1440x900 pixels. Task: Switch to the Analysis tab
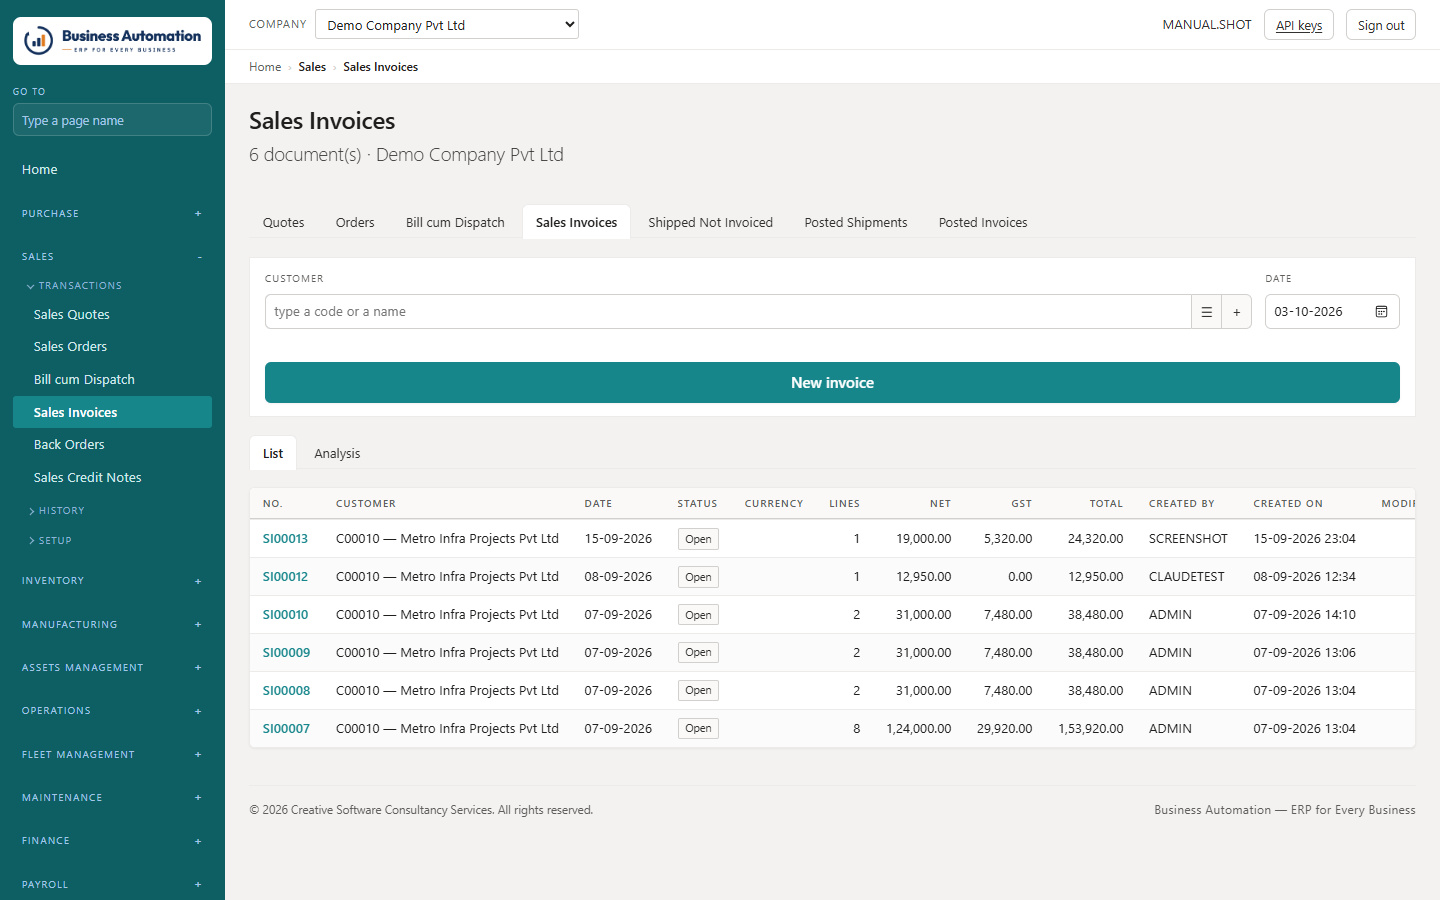pyautogui.click(x=337, y=453)
